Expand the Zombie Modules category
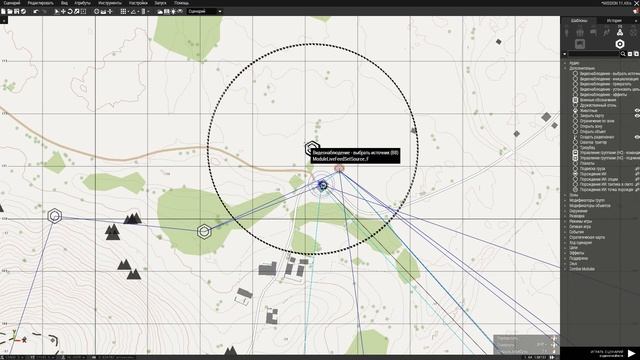Screen dimensions: 640x360 pyautogui.click(x=565, y=269)
